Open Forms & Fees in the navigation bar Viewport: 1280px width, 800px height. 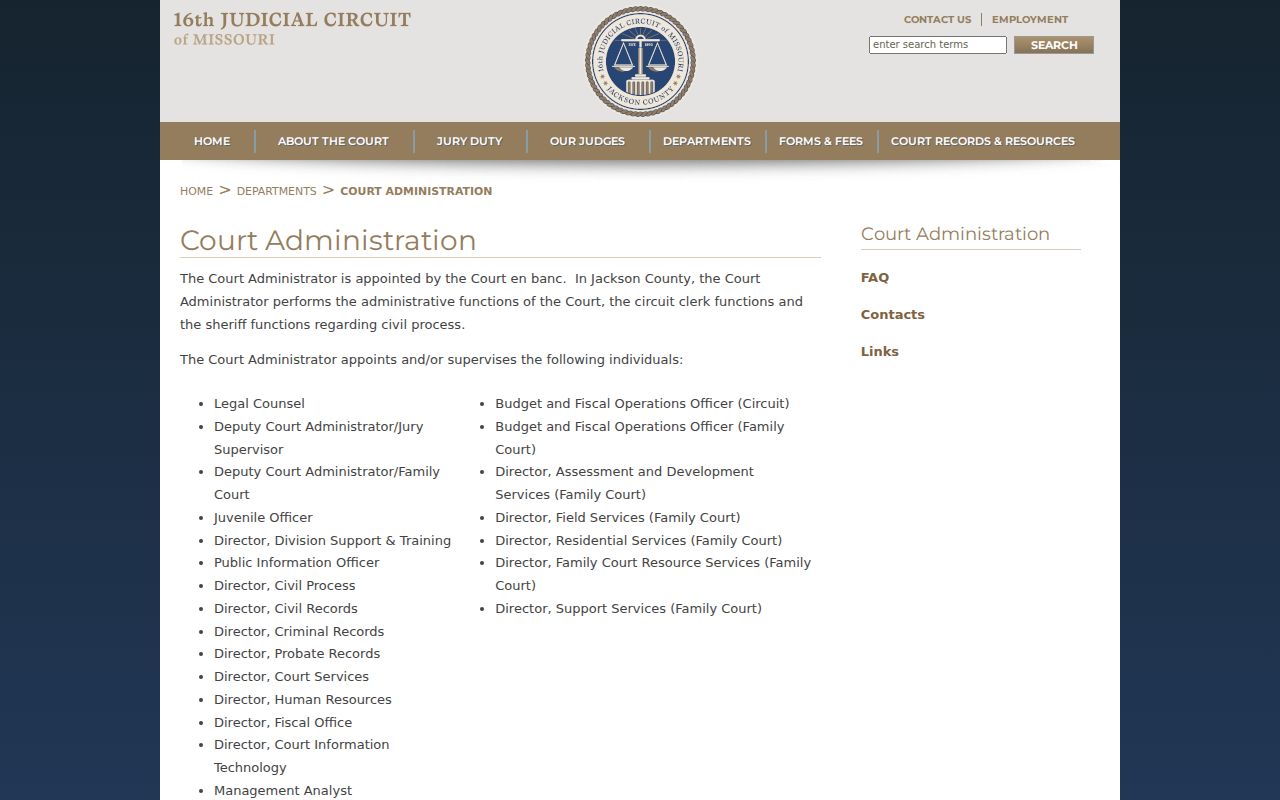[821, 141]
